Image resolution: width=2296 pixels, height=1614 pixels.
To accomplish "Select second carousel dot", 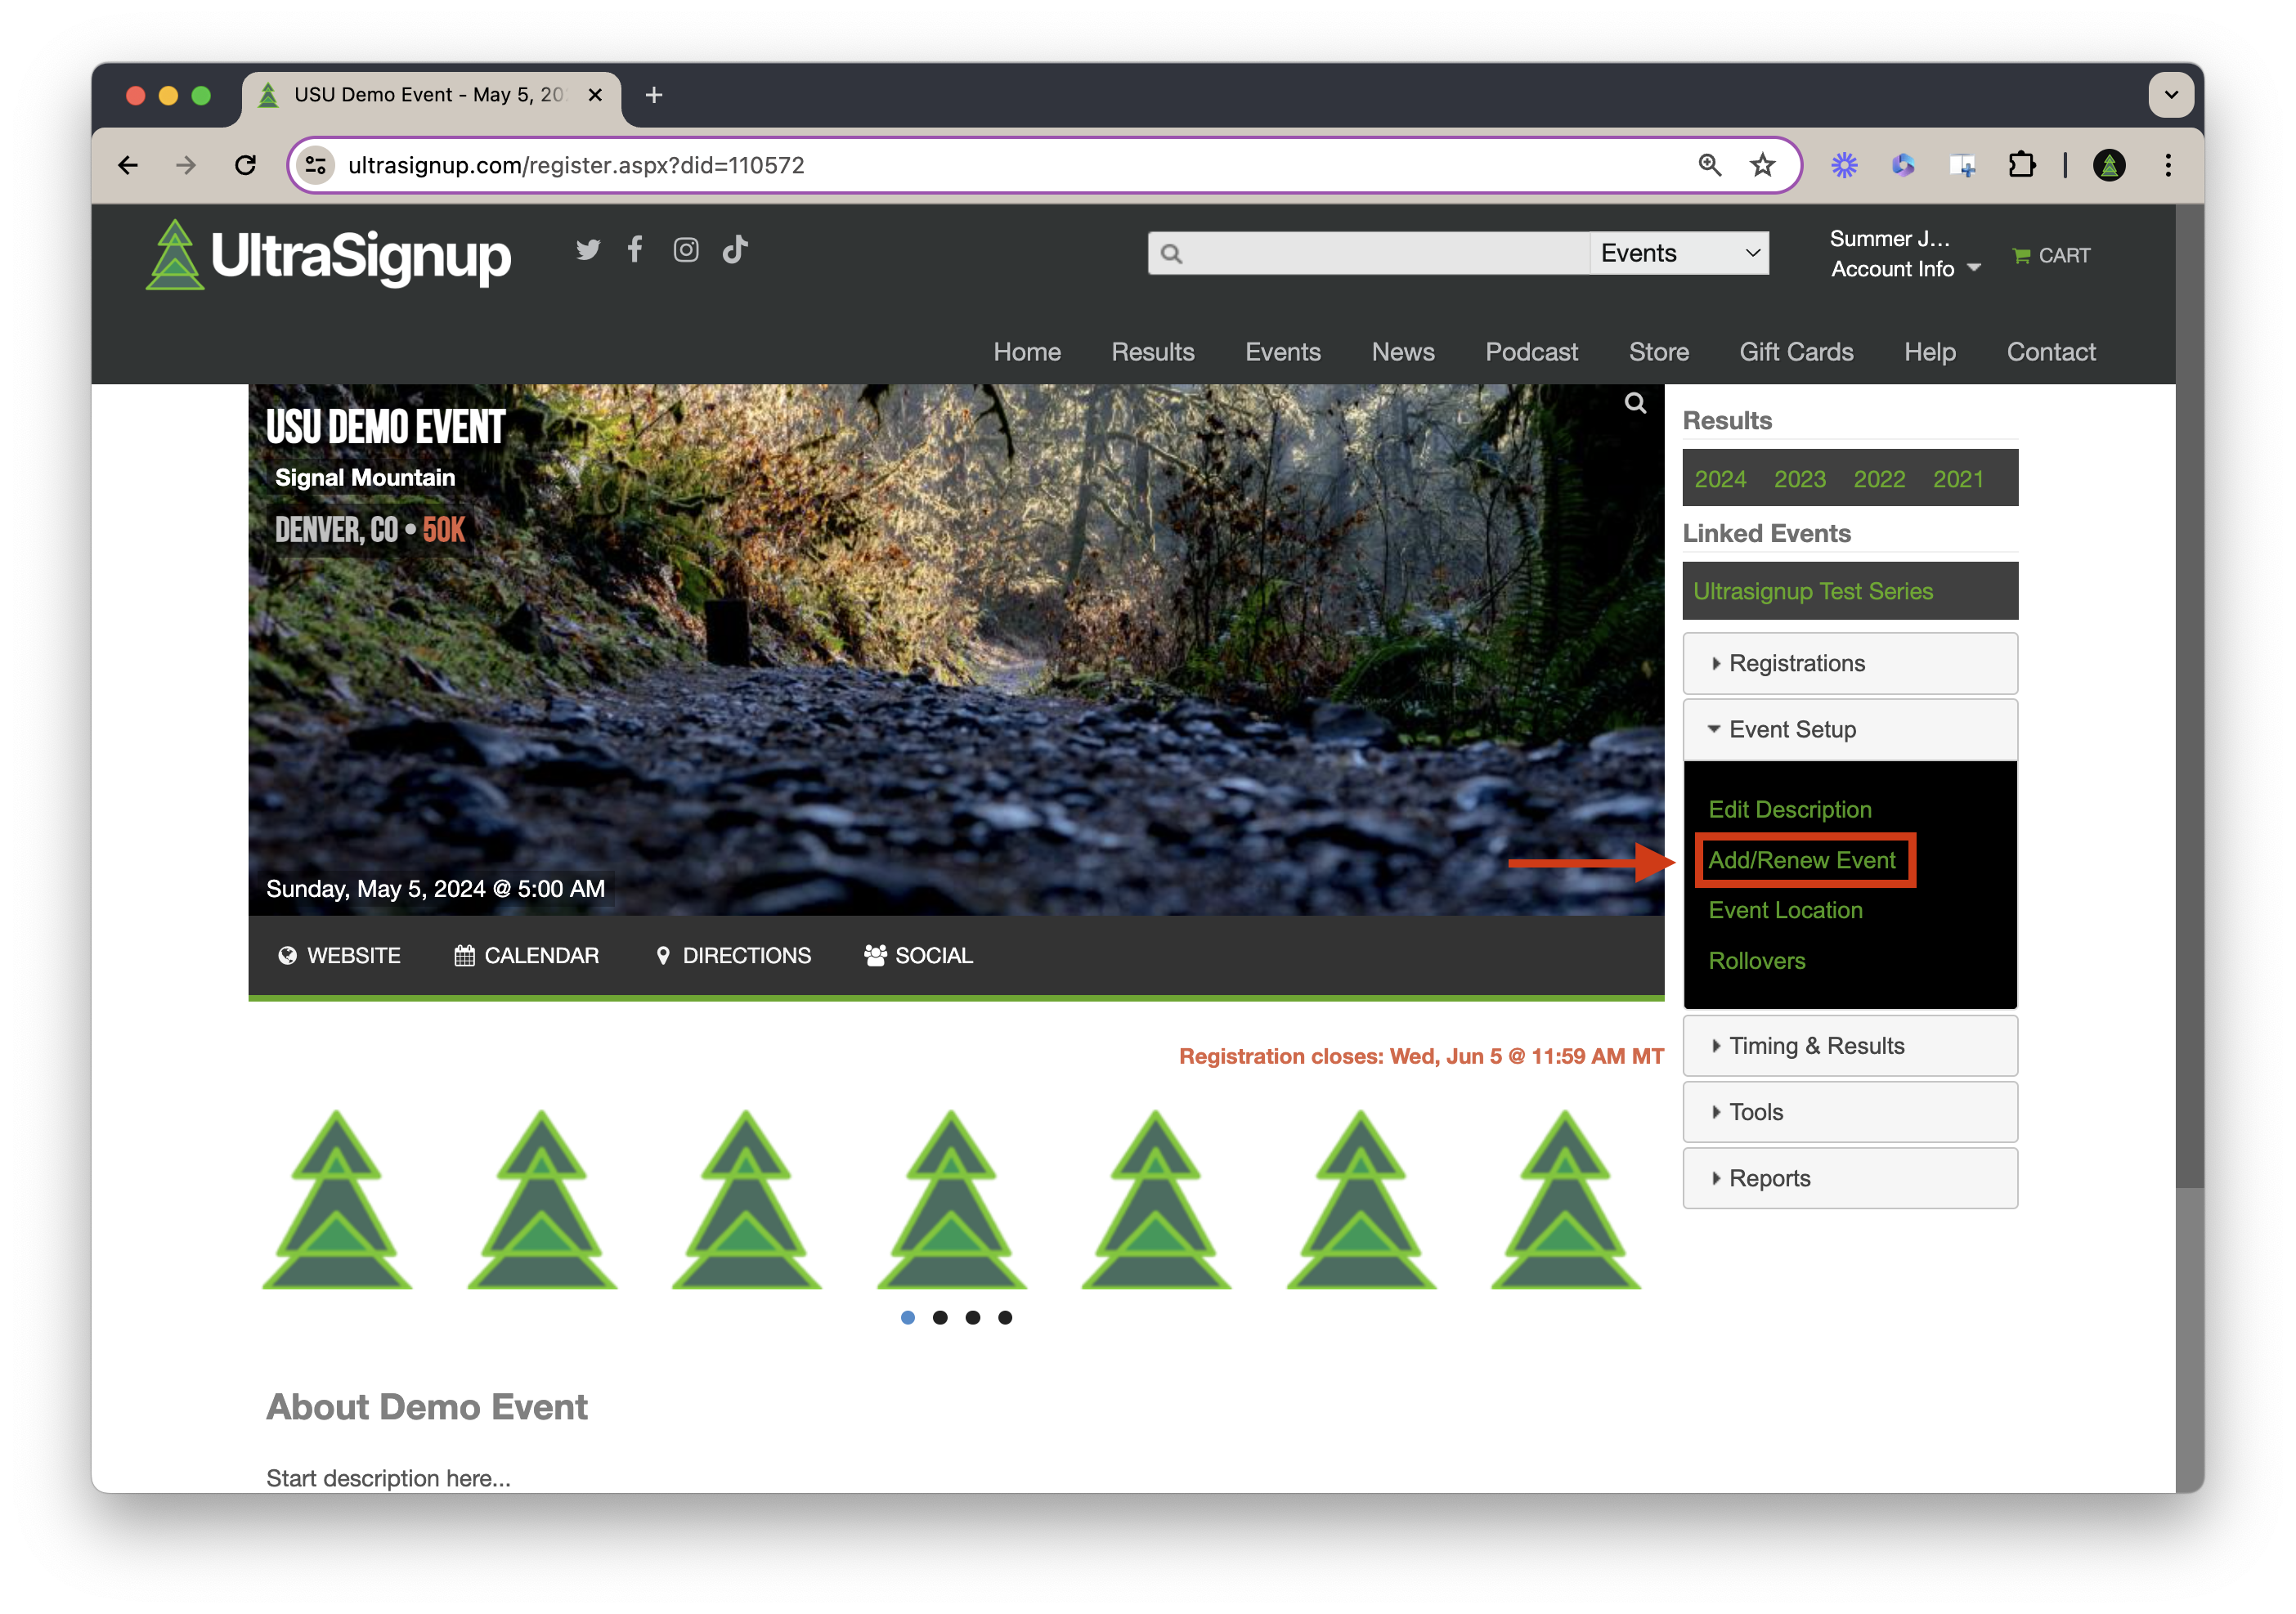I will (x=940, y=1318).
